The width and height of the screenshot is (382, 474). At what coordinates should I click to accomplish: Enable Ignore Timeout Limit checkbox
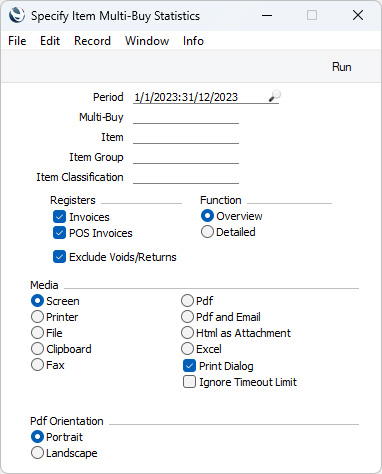tap(189, 382)
